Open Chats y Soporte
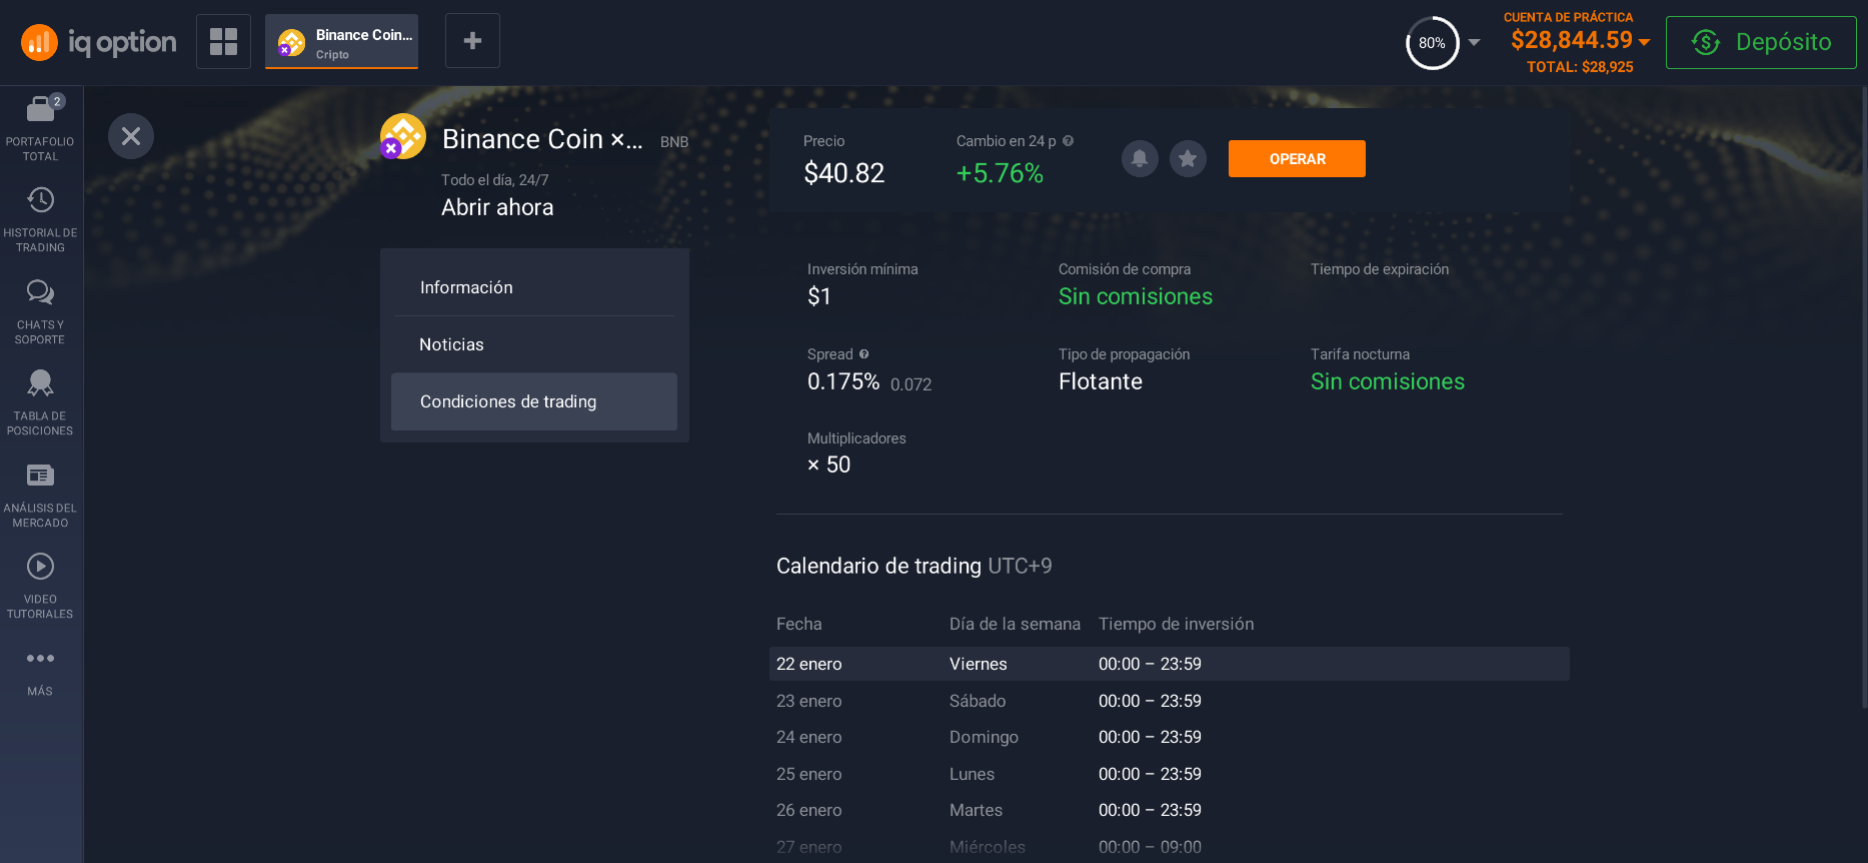 pos(40,312)
